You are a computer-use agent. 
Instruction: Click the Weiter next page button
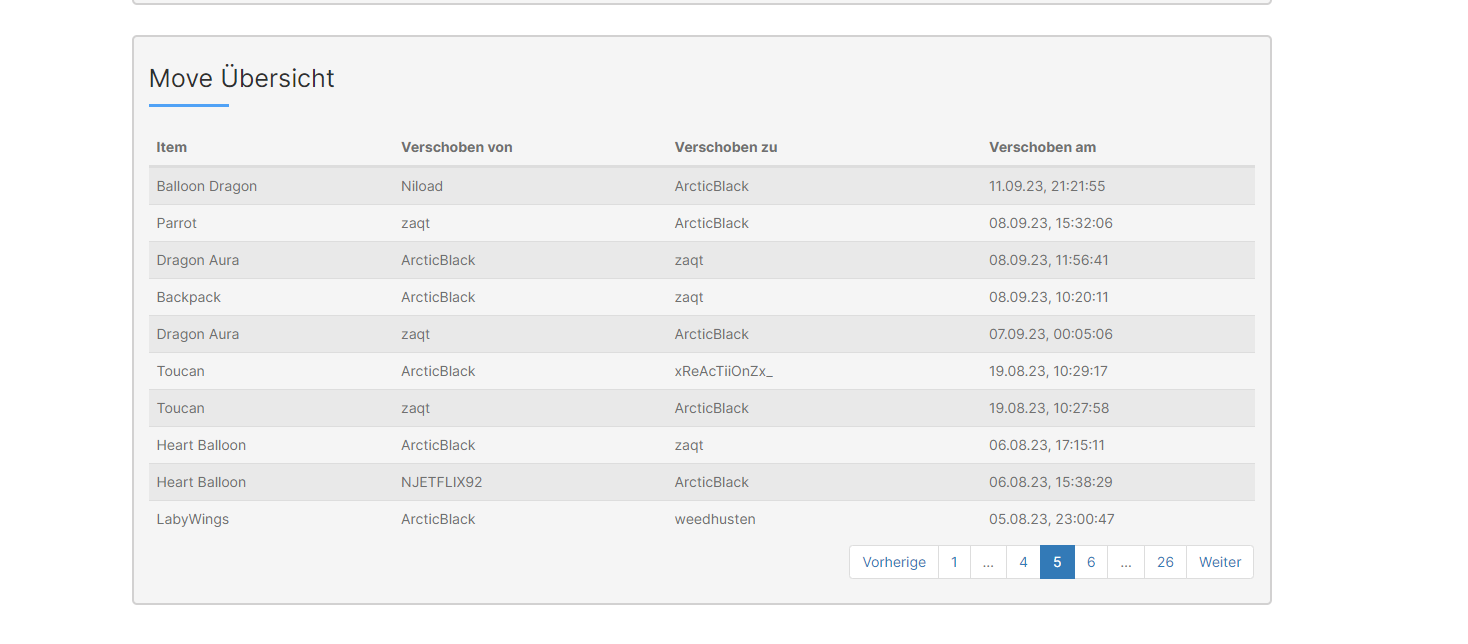tap(1220, 562)
